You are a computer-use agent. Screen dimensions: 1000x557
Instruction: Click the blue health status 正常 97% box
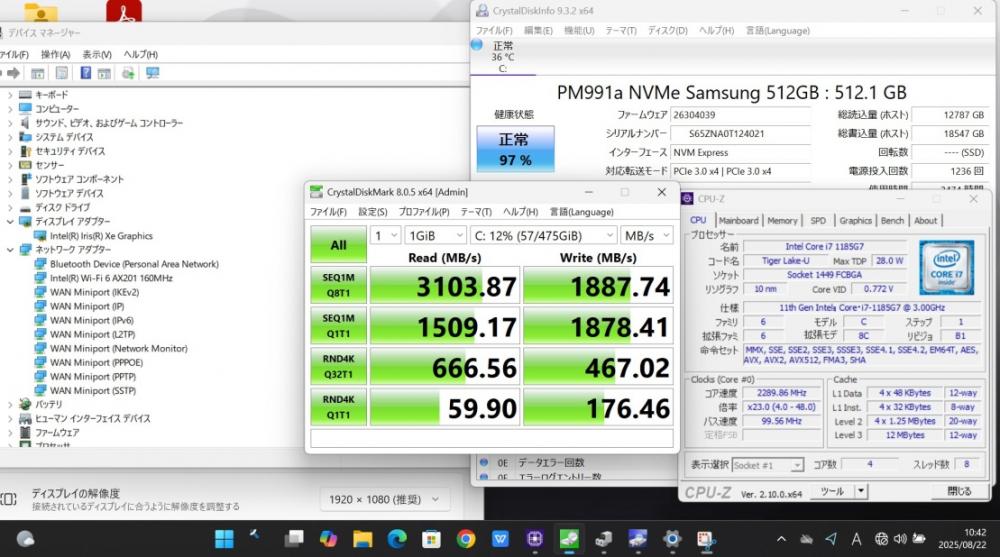[x=515, y=148]
